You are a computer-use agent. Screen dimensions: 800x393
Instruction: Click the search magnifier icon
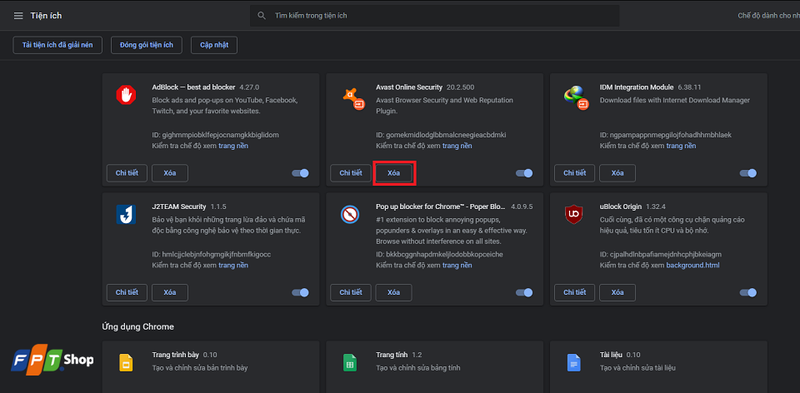[x=262, y=16]
